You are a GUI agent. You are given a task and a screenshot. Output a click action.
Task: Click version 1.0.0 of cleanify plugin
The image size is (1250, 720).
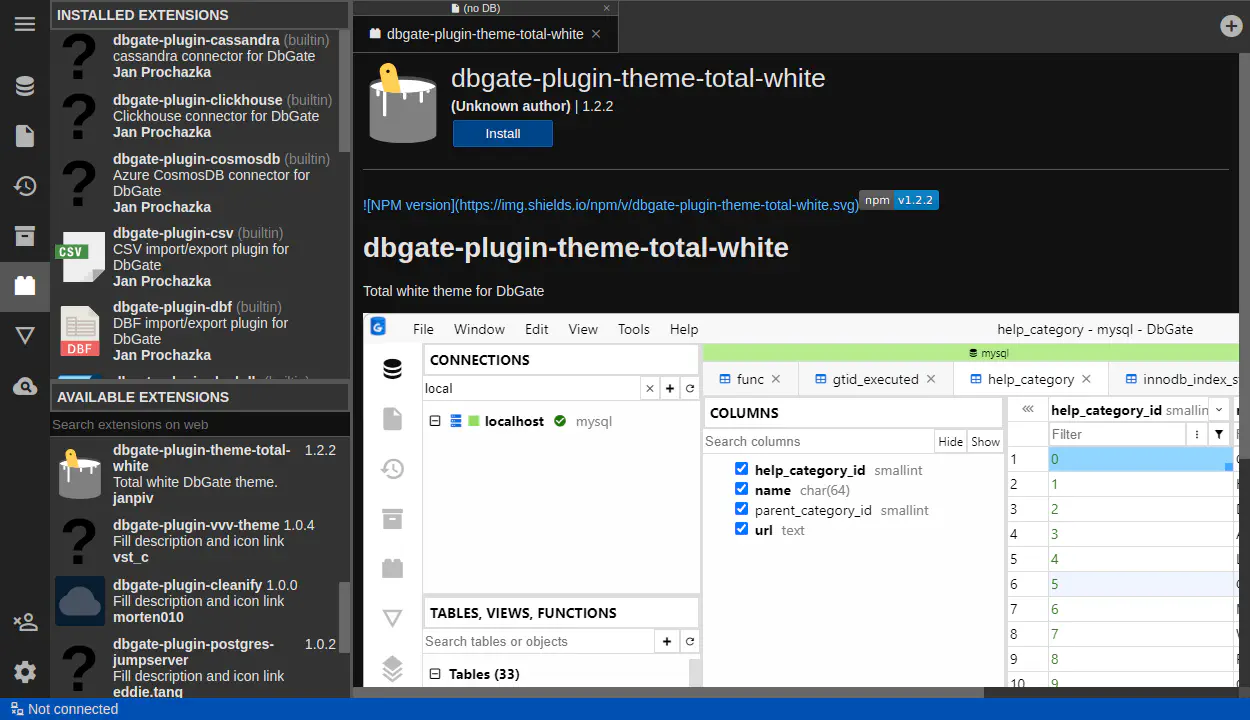(x=282, y=585)
